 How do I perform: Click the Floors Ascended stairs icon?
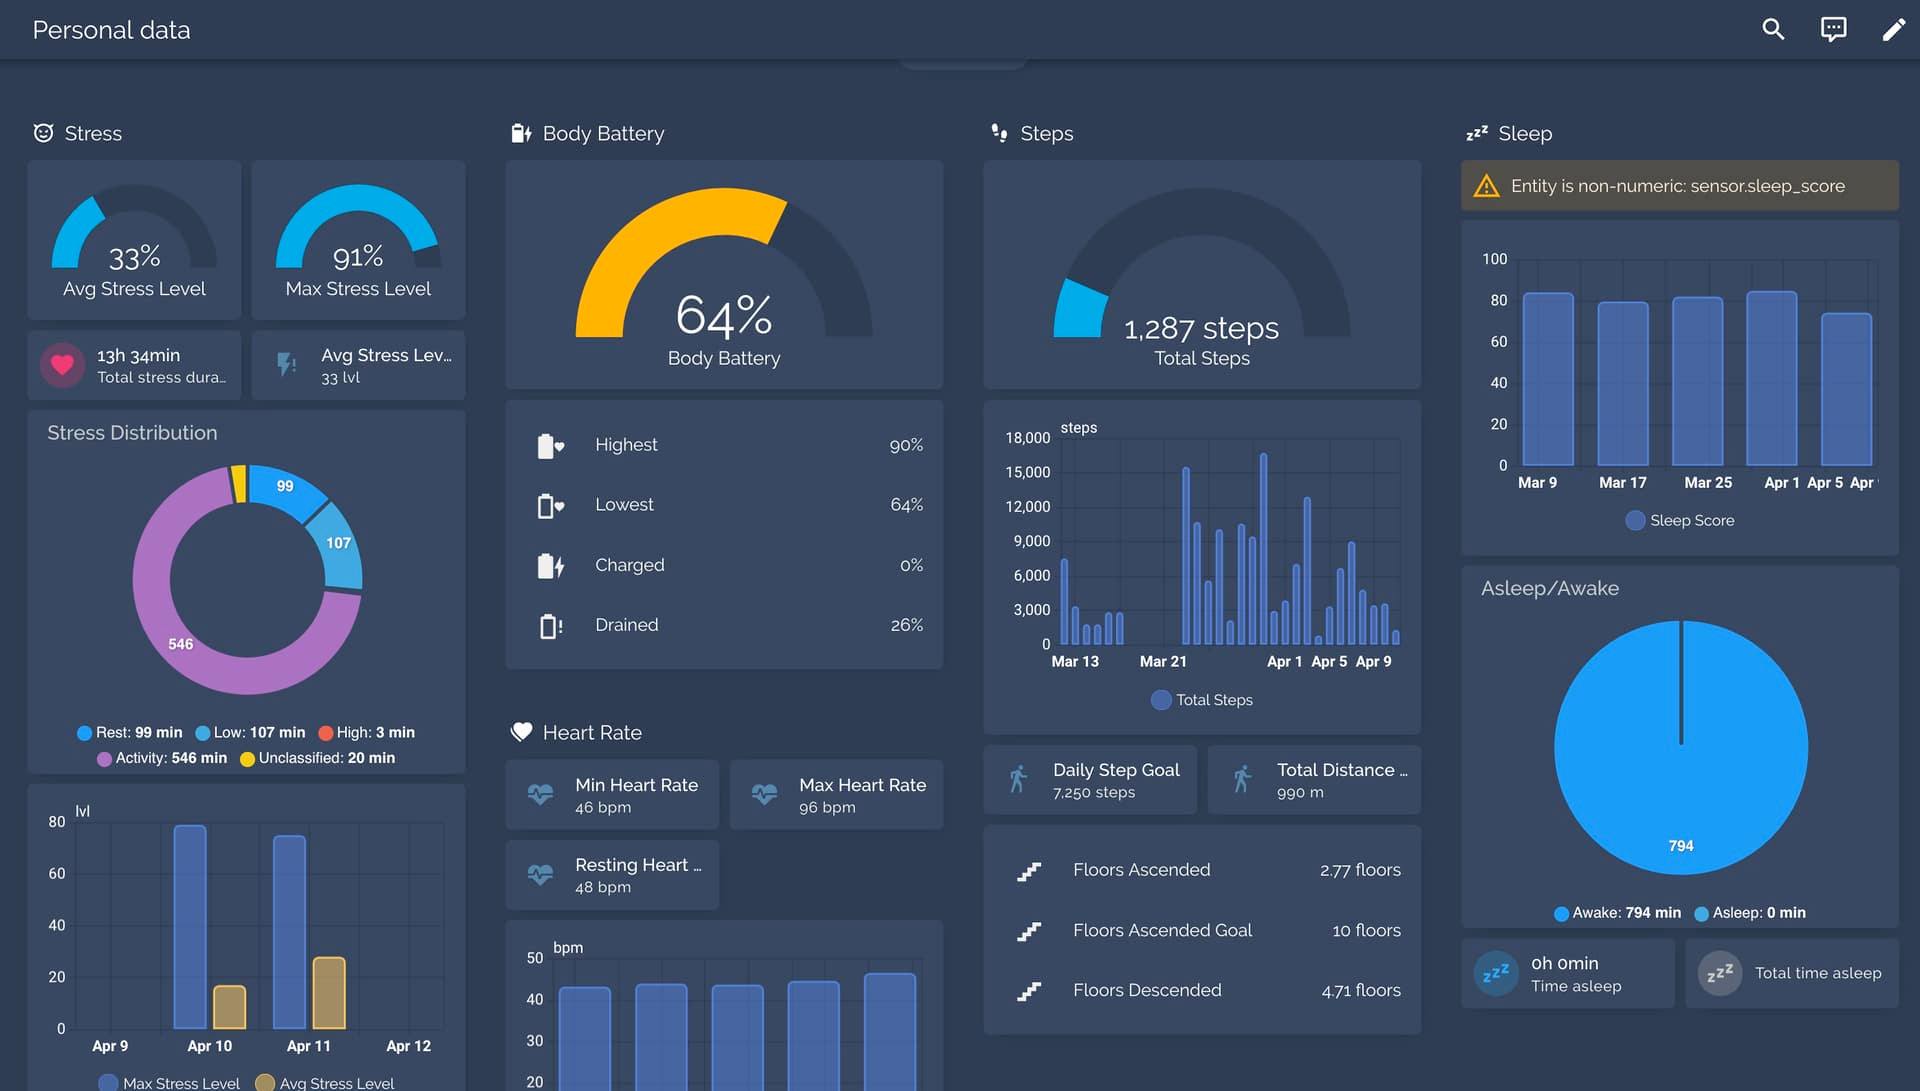(x=1029, y=871)
